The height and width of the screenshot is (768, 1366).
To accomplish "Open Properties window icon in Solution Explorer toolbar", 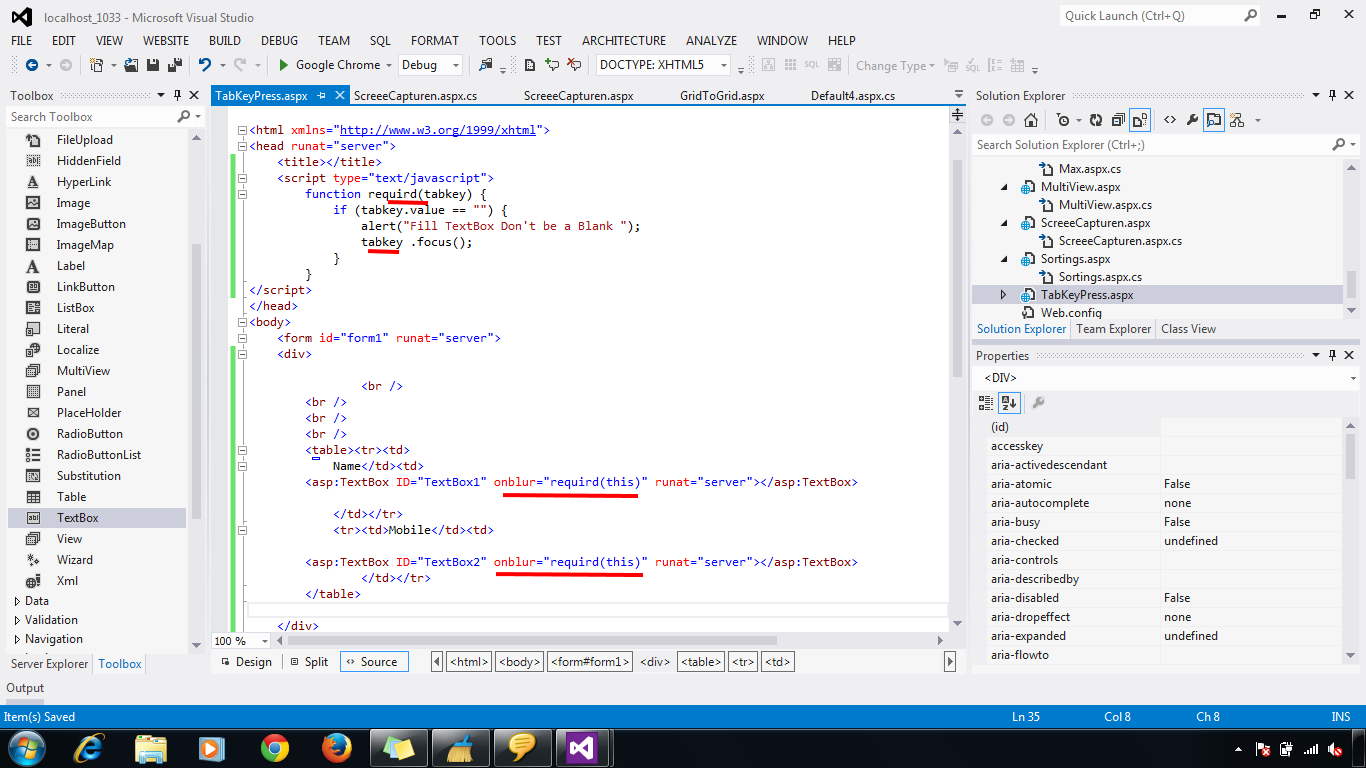I will (1191, 119).
